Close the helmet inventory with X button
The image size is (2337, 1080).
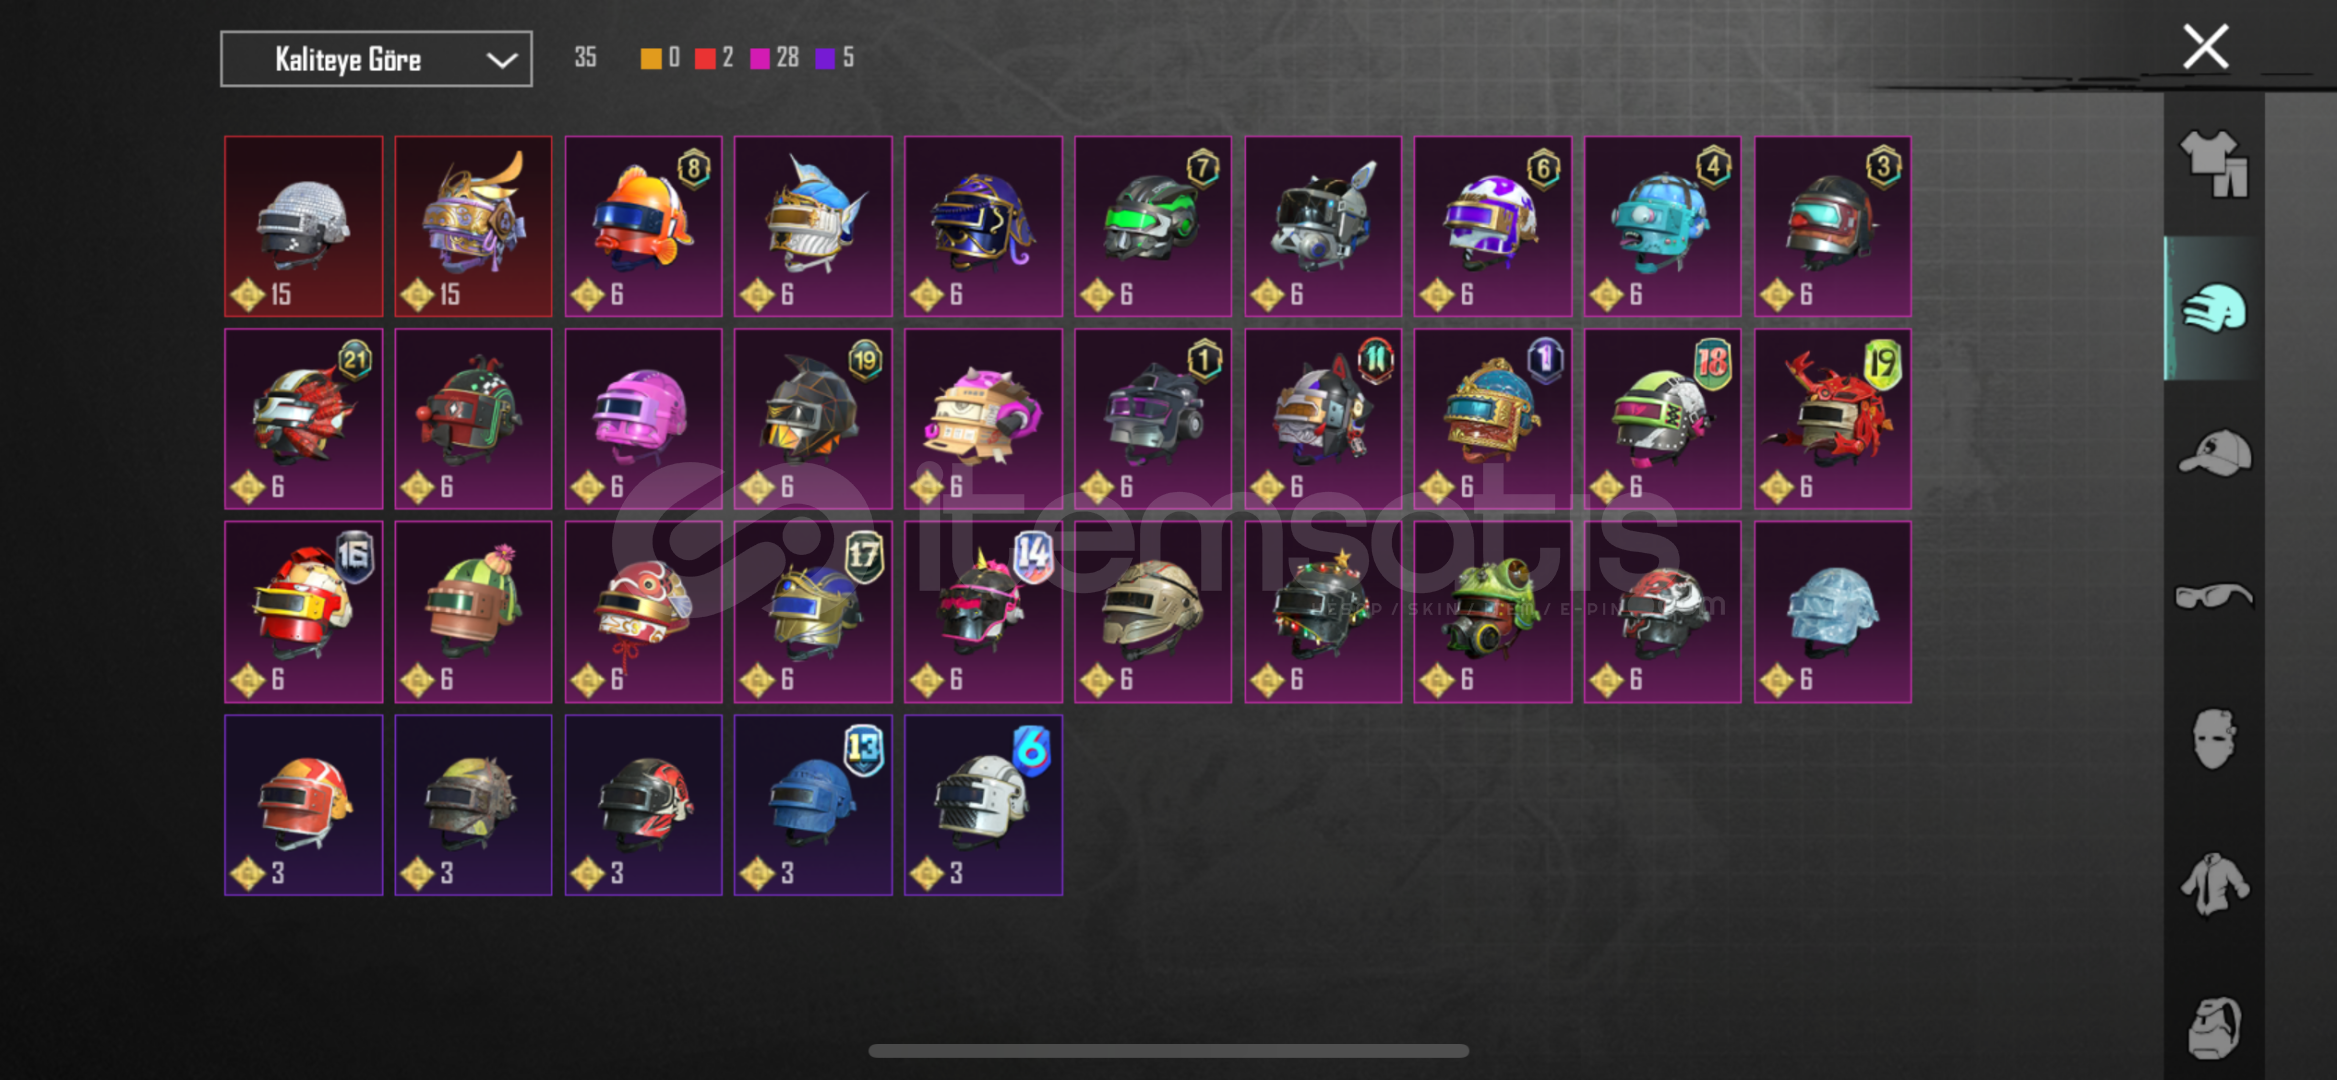tap(2205, 47)
